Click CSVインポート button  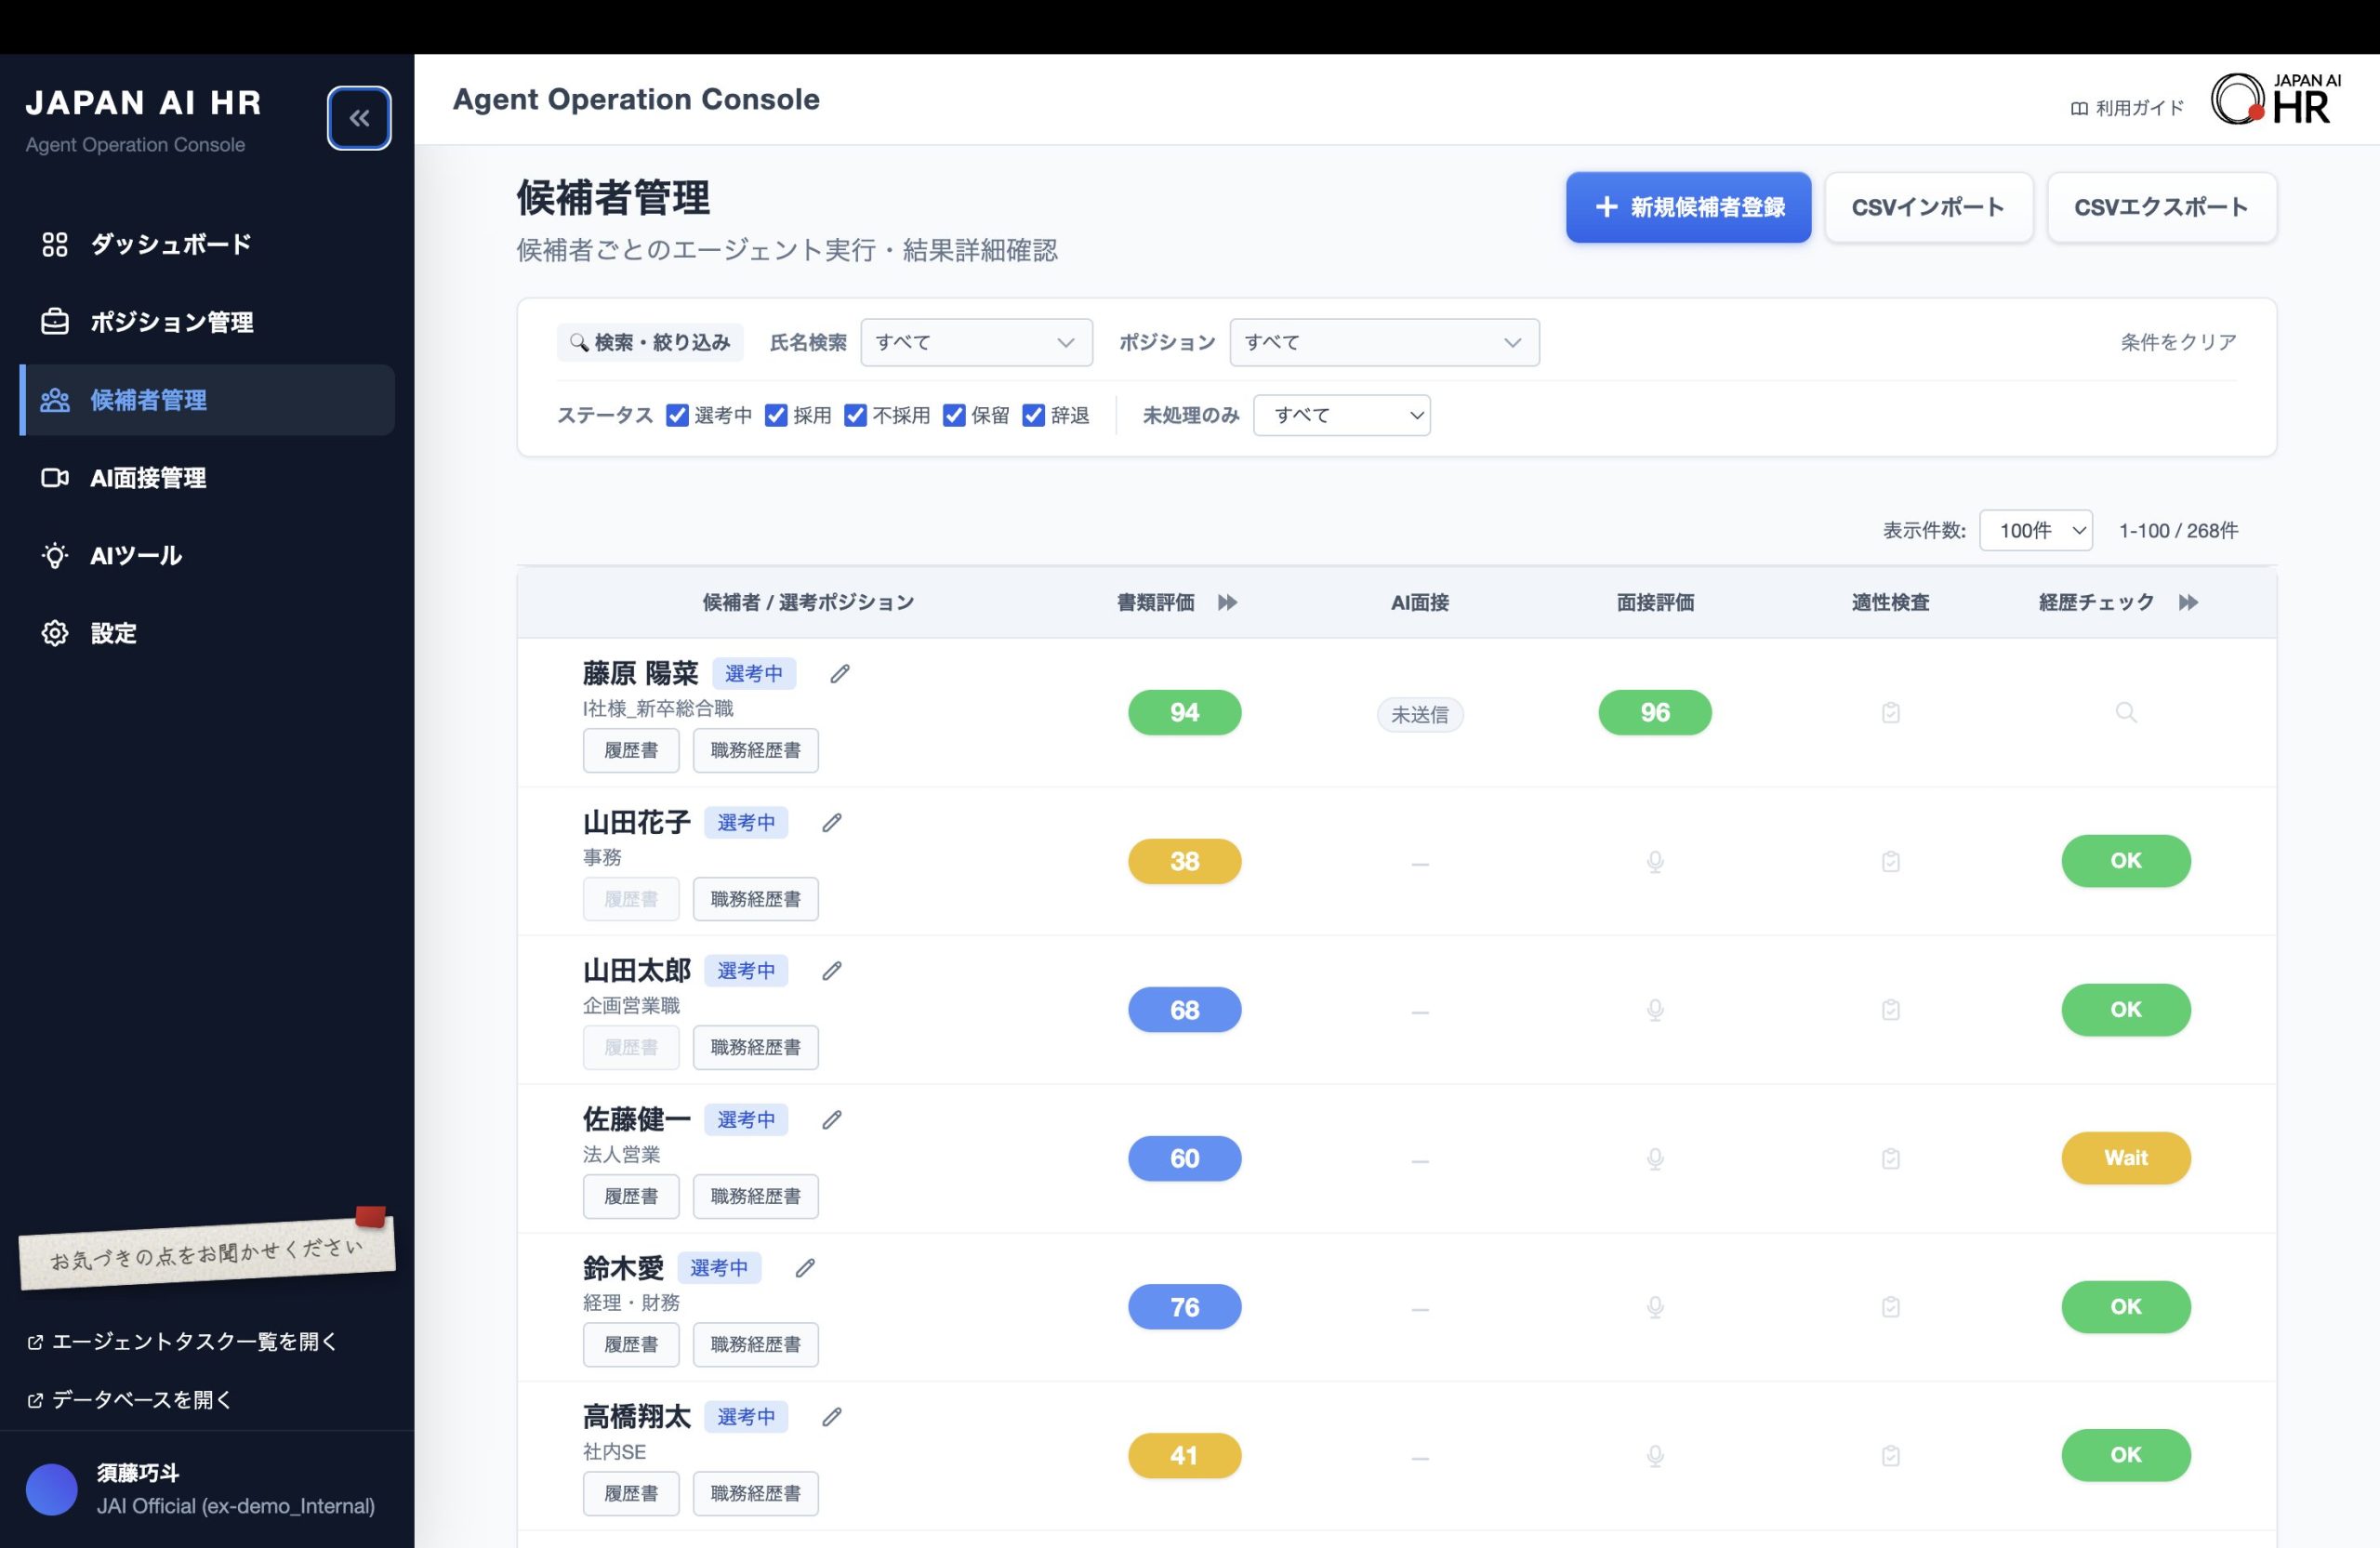(x=1928, y=207)
